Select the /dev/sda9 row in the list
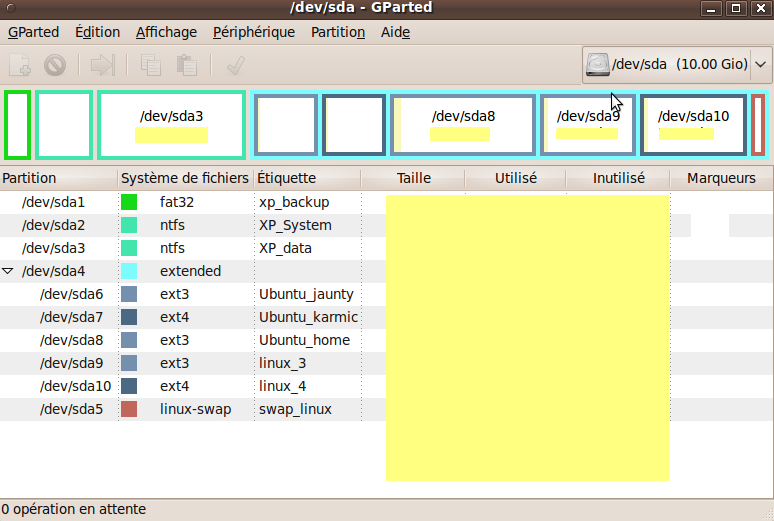The width and height of the screenshot is (774, 521). tap(387, 363)
